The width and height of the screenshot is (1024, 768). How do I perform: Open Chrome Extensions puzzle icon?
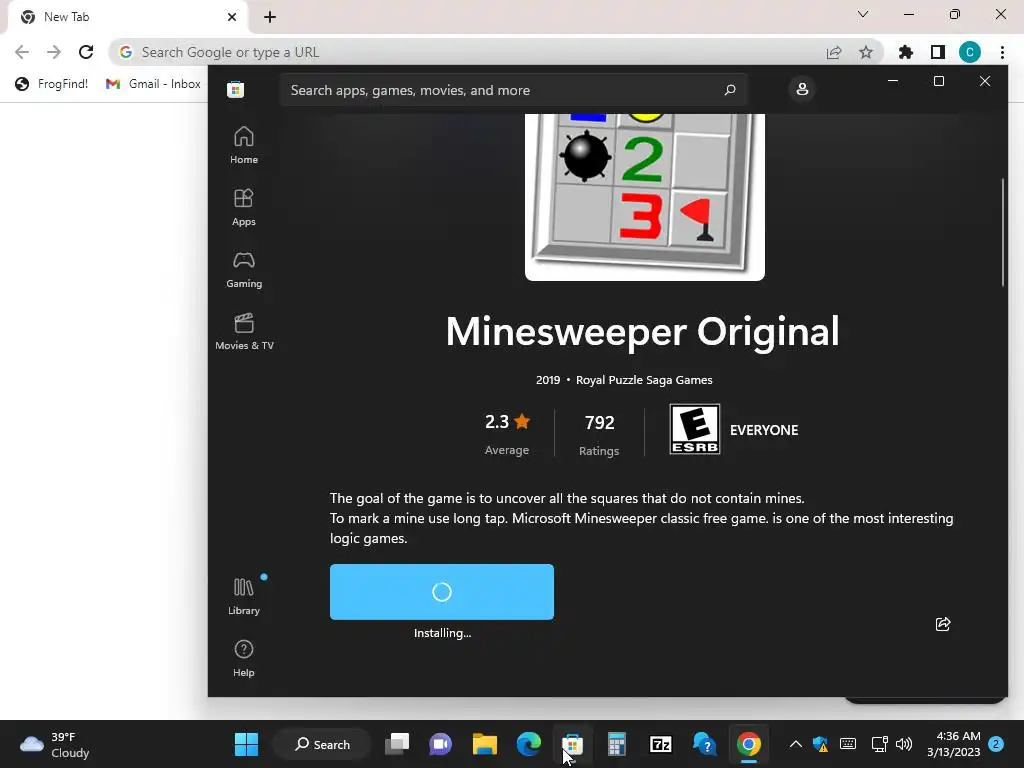(905, 52)
